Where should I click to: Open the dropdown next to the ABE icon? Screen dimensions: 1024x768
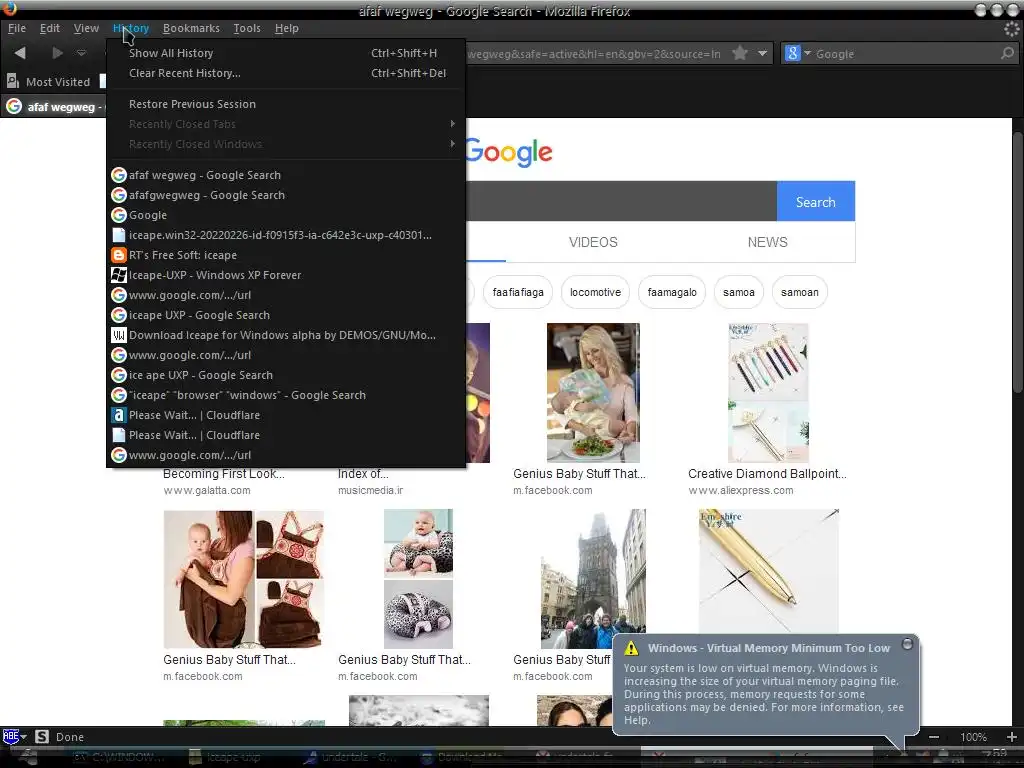coord(24,737)
